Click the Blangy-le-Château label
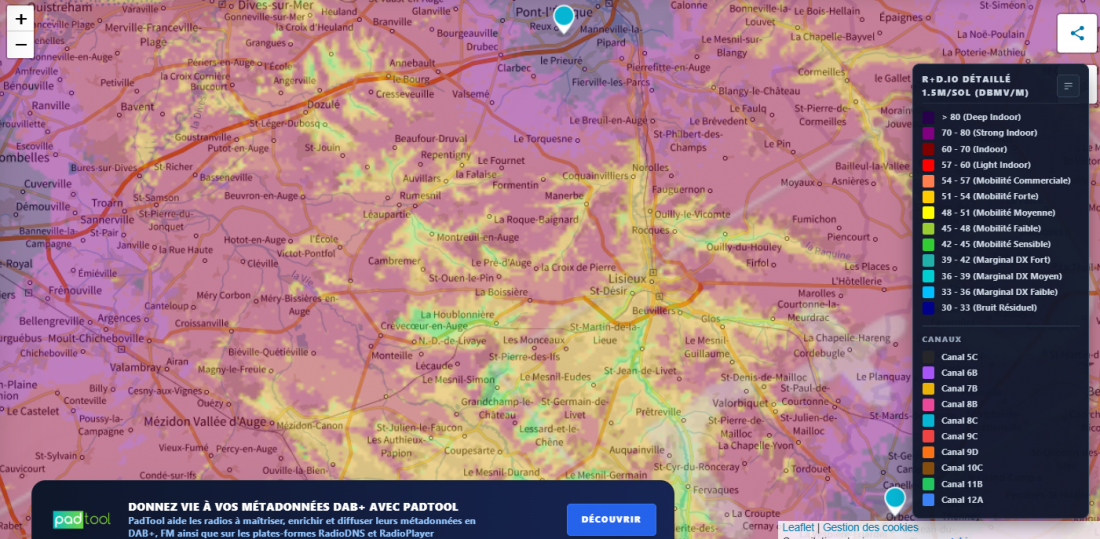Viewport: 1100px width, 539px height. 759,91
